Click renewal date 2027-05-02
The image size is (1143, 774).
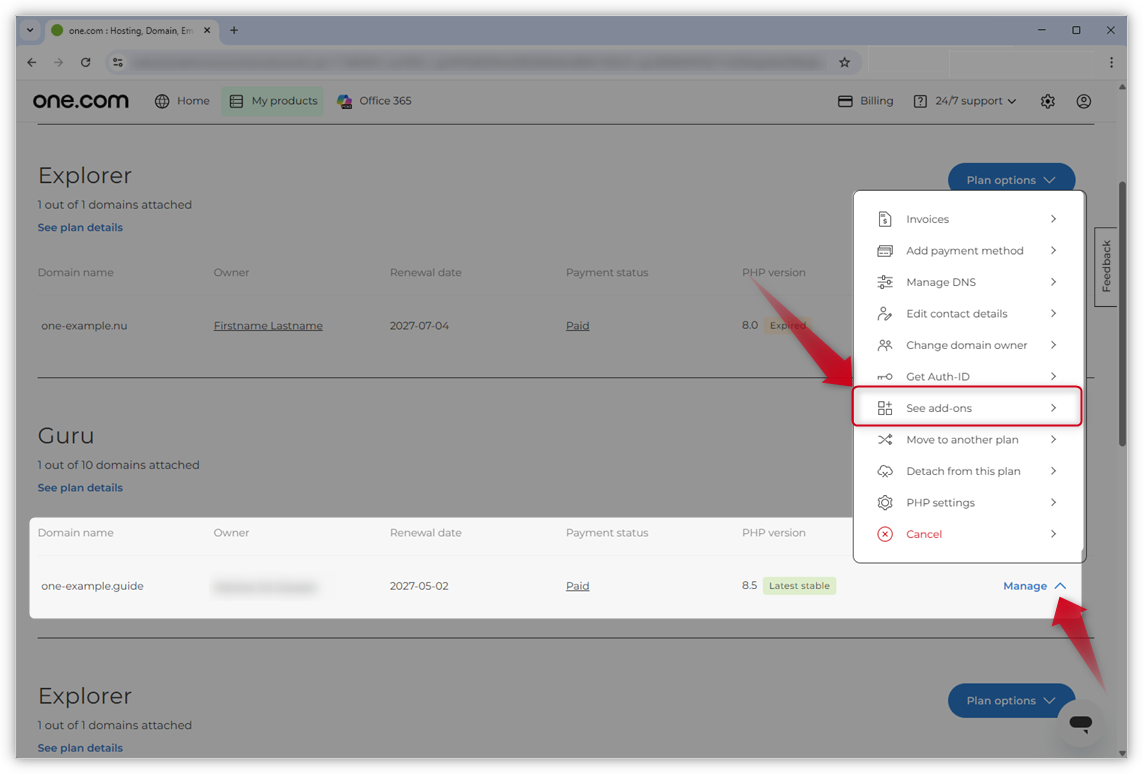click(x=419, y=586)
